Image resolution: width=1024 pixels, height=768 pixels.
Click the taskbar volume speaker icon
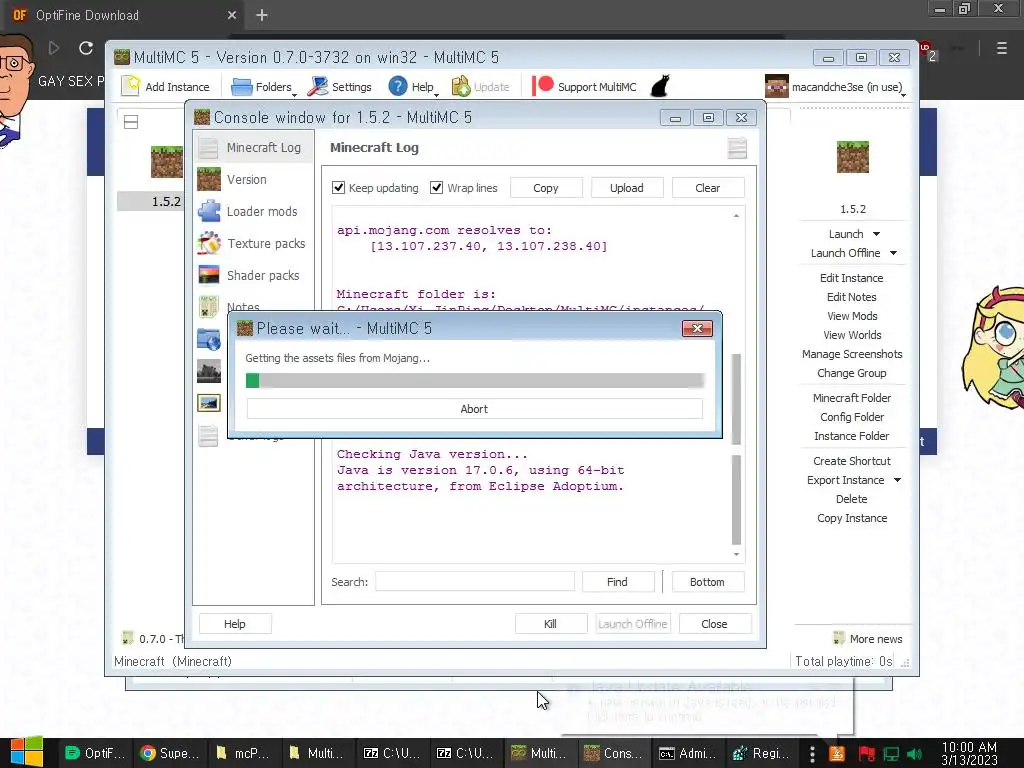(914, 754)
